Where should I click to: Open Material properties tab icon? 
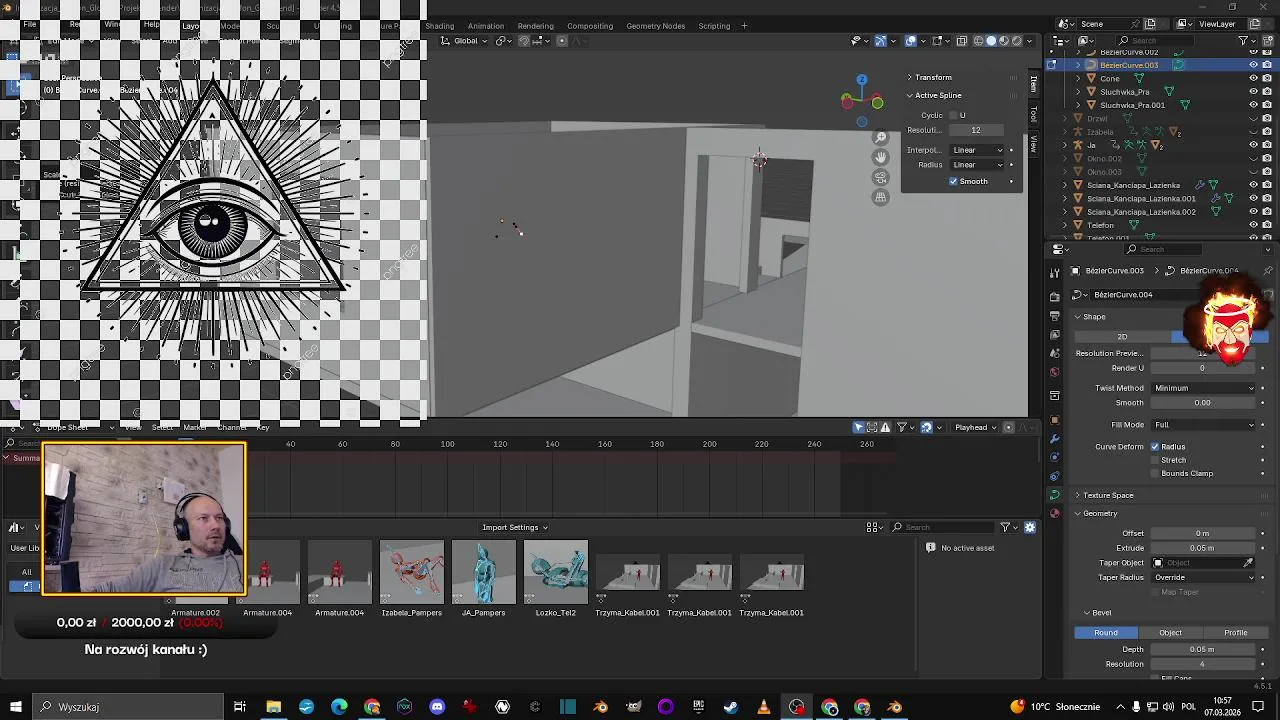(x=1055, y=513)
